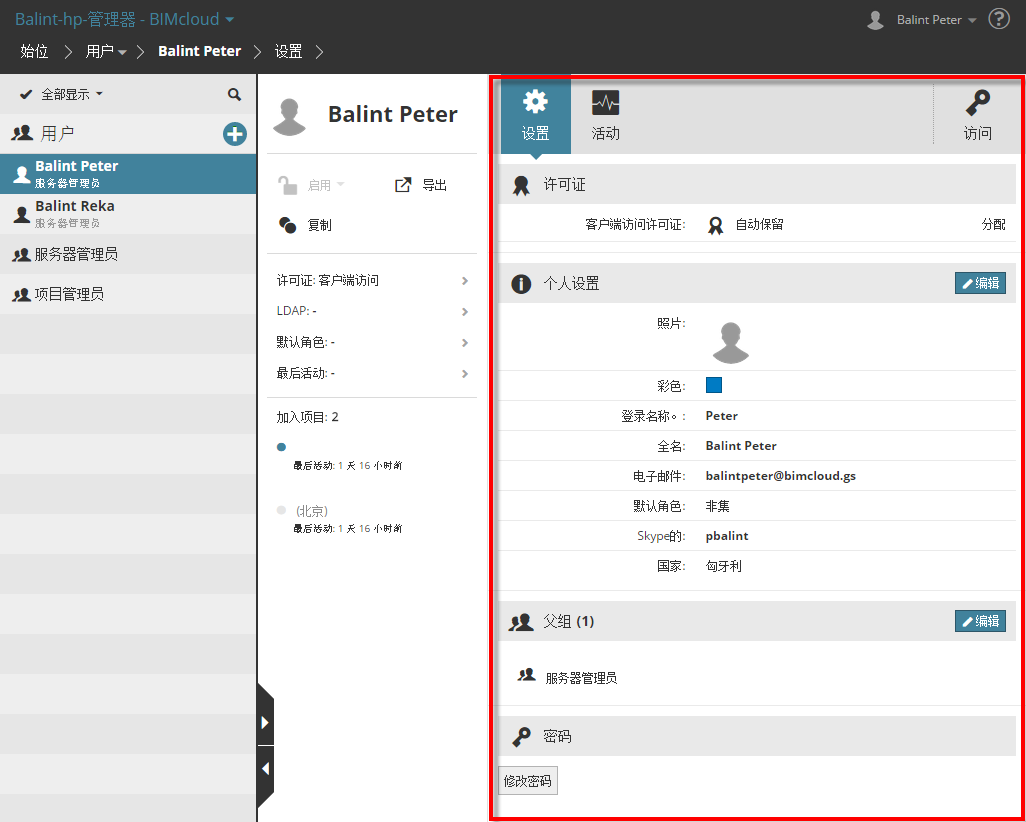Screen dimensions: 1026x822
Task: Click the Skype value pbalint
Action: pos(727,536)
